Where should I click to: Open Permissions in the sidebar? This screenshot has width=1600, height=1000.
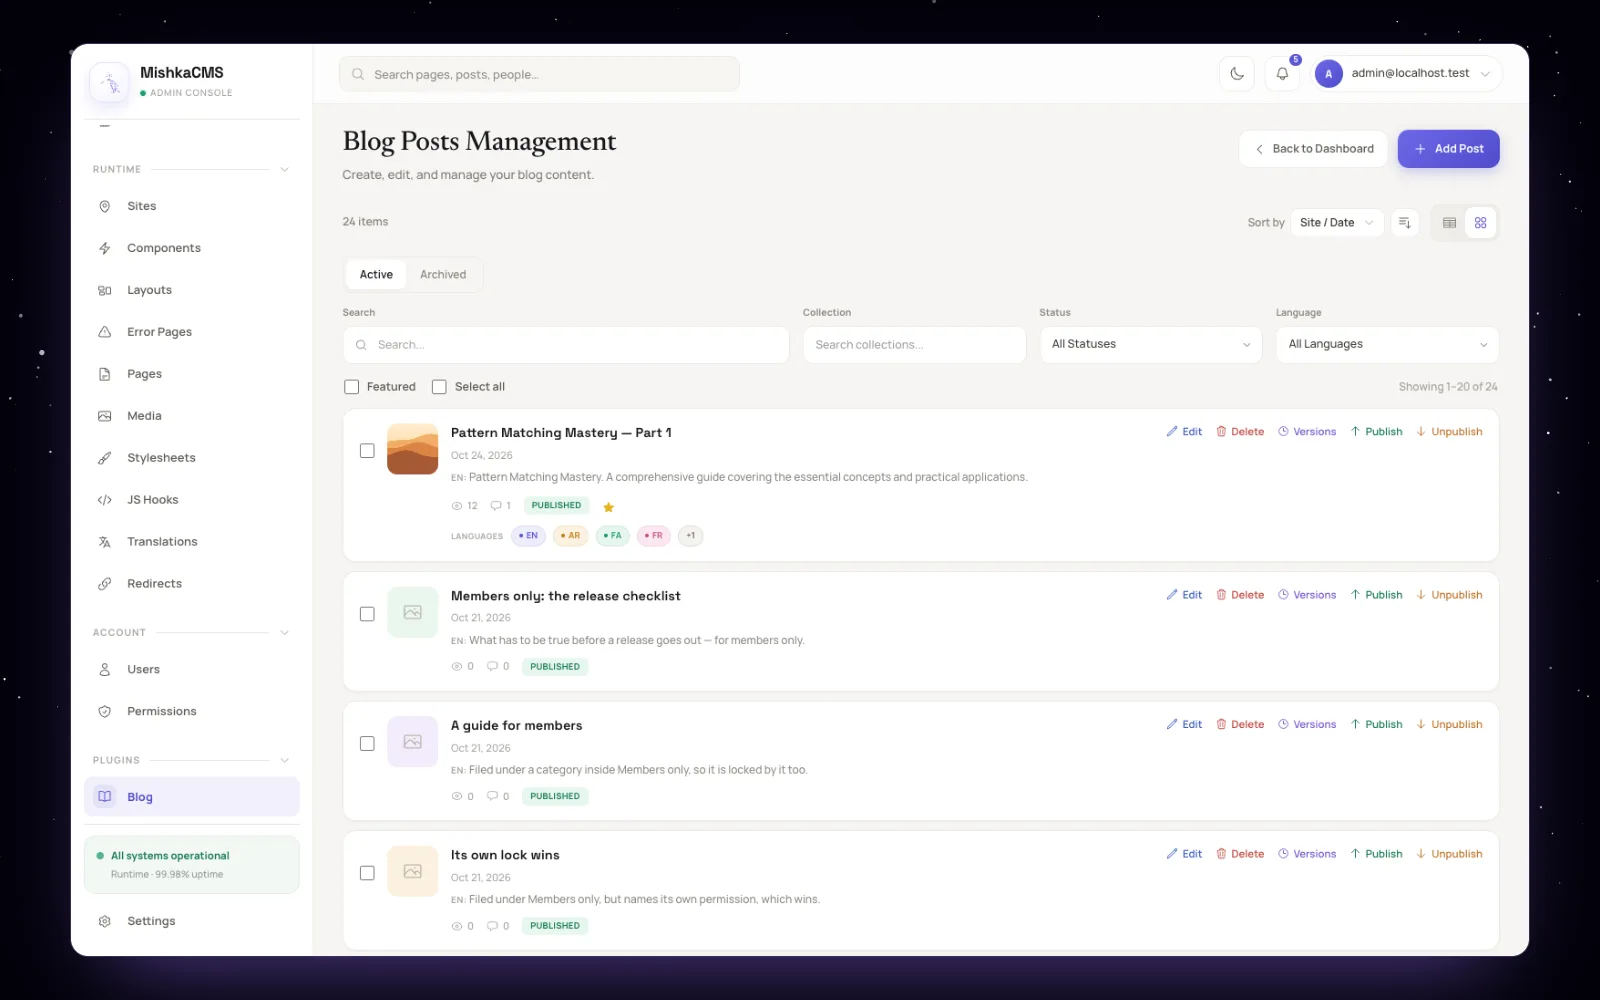pos(191,712)
